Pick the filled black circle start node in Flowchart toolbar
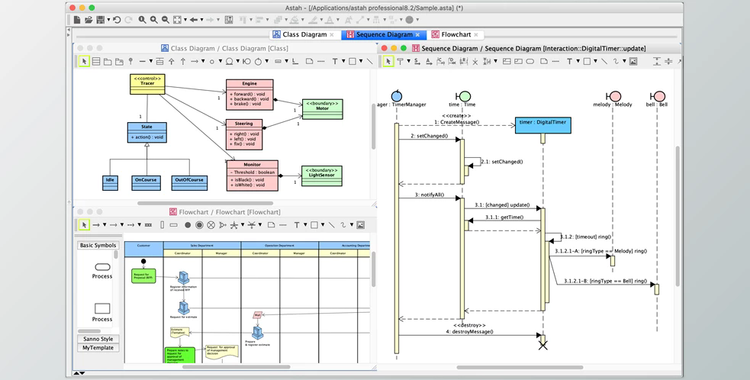Screen dimensions: 750x380 point(188,225)
